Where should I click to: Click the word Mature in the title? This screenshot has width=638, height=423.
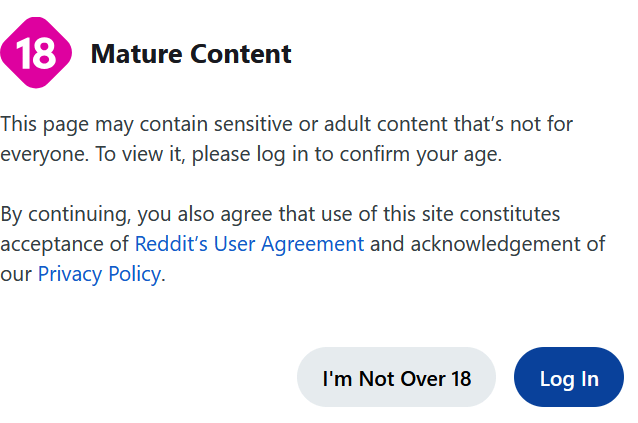coord(136,54)
